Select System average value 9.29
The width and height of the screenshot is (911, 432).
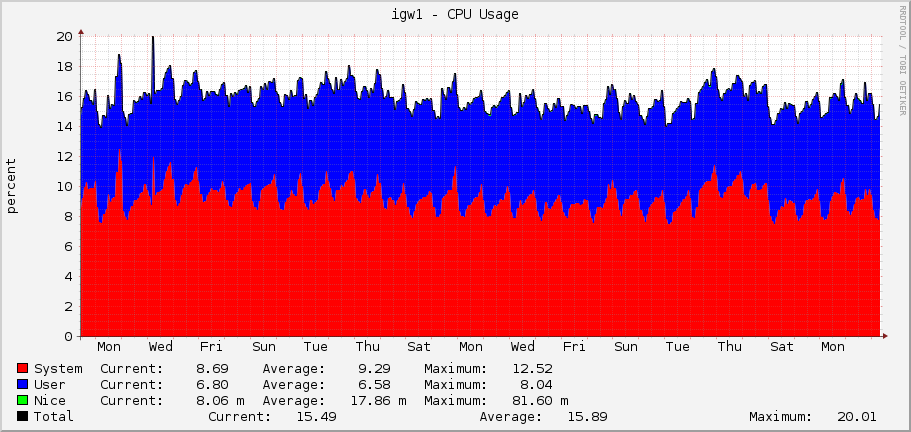click(374, 369)
